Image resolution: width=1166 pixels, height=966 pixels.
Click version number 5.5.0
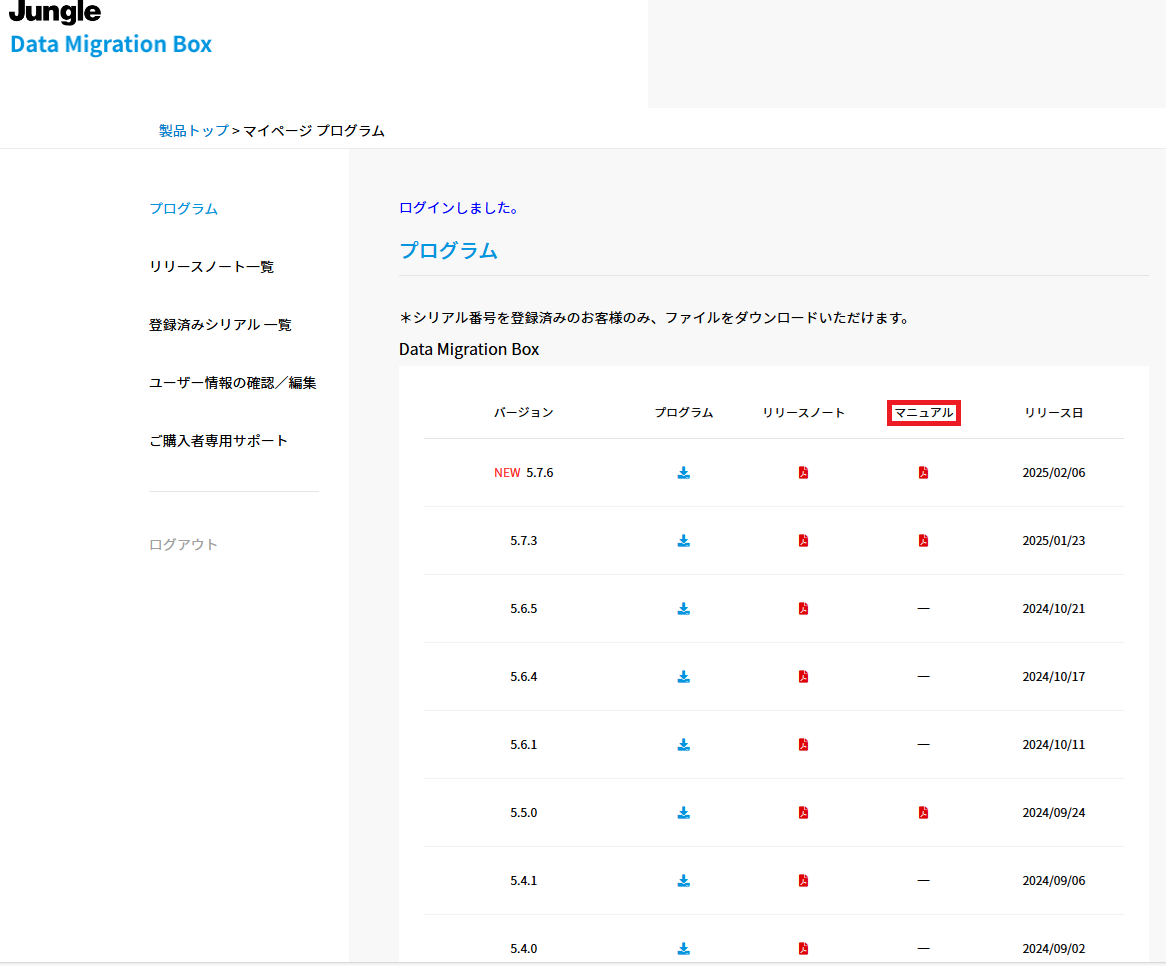pyautogui.click(x=524, y=813)
